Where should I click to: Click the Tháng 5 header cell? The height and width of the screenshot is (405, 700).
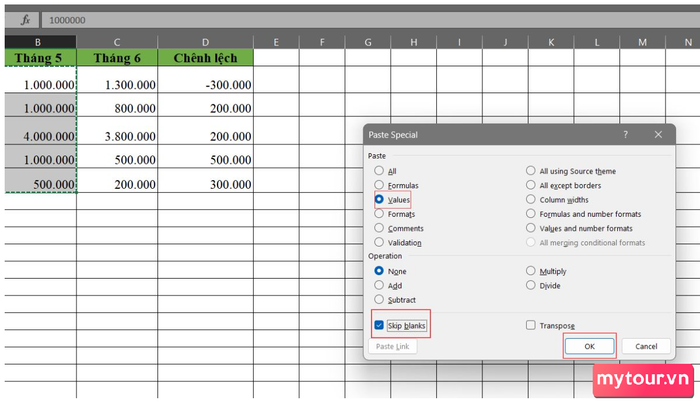(x=40, y=58)
